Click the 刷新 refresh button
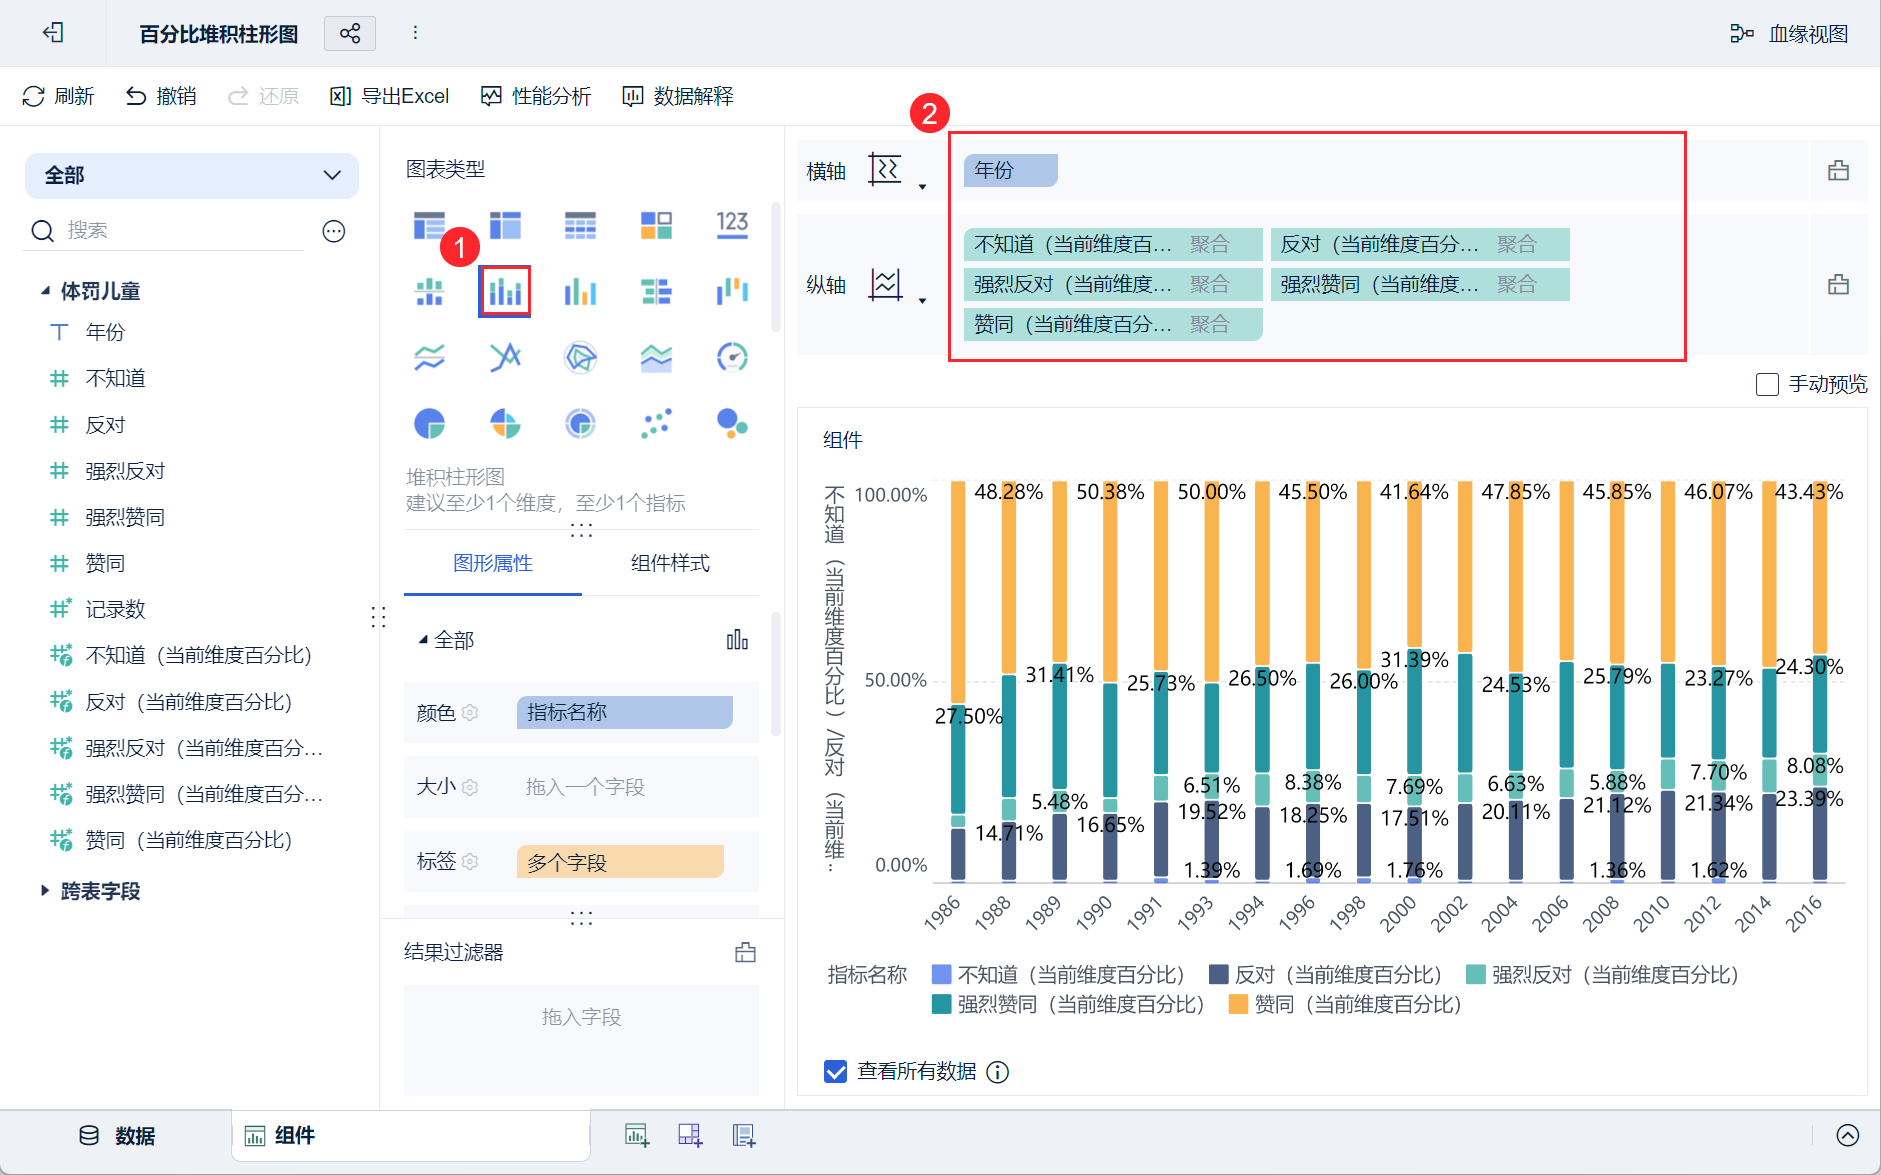Screen dimensions: 1881x1175 pos(58,96)
